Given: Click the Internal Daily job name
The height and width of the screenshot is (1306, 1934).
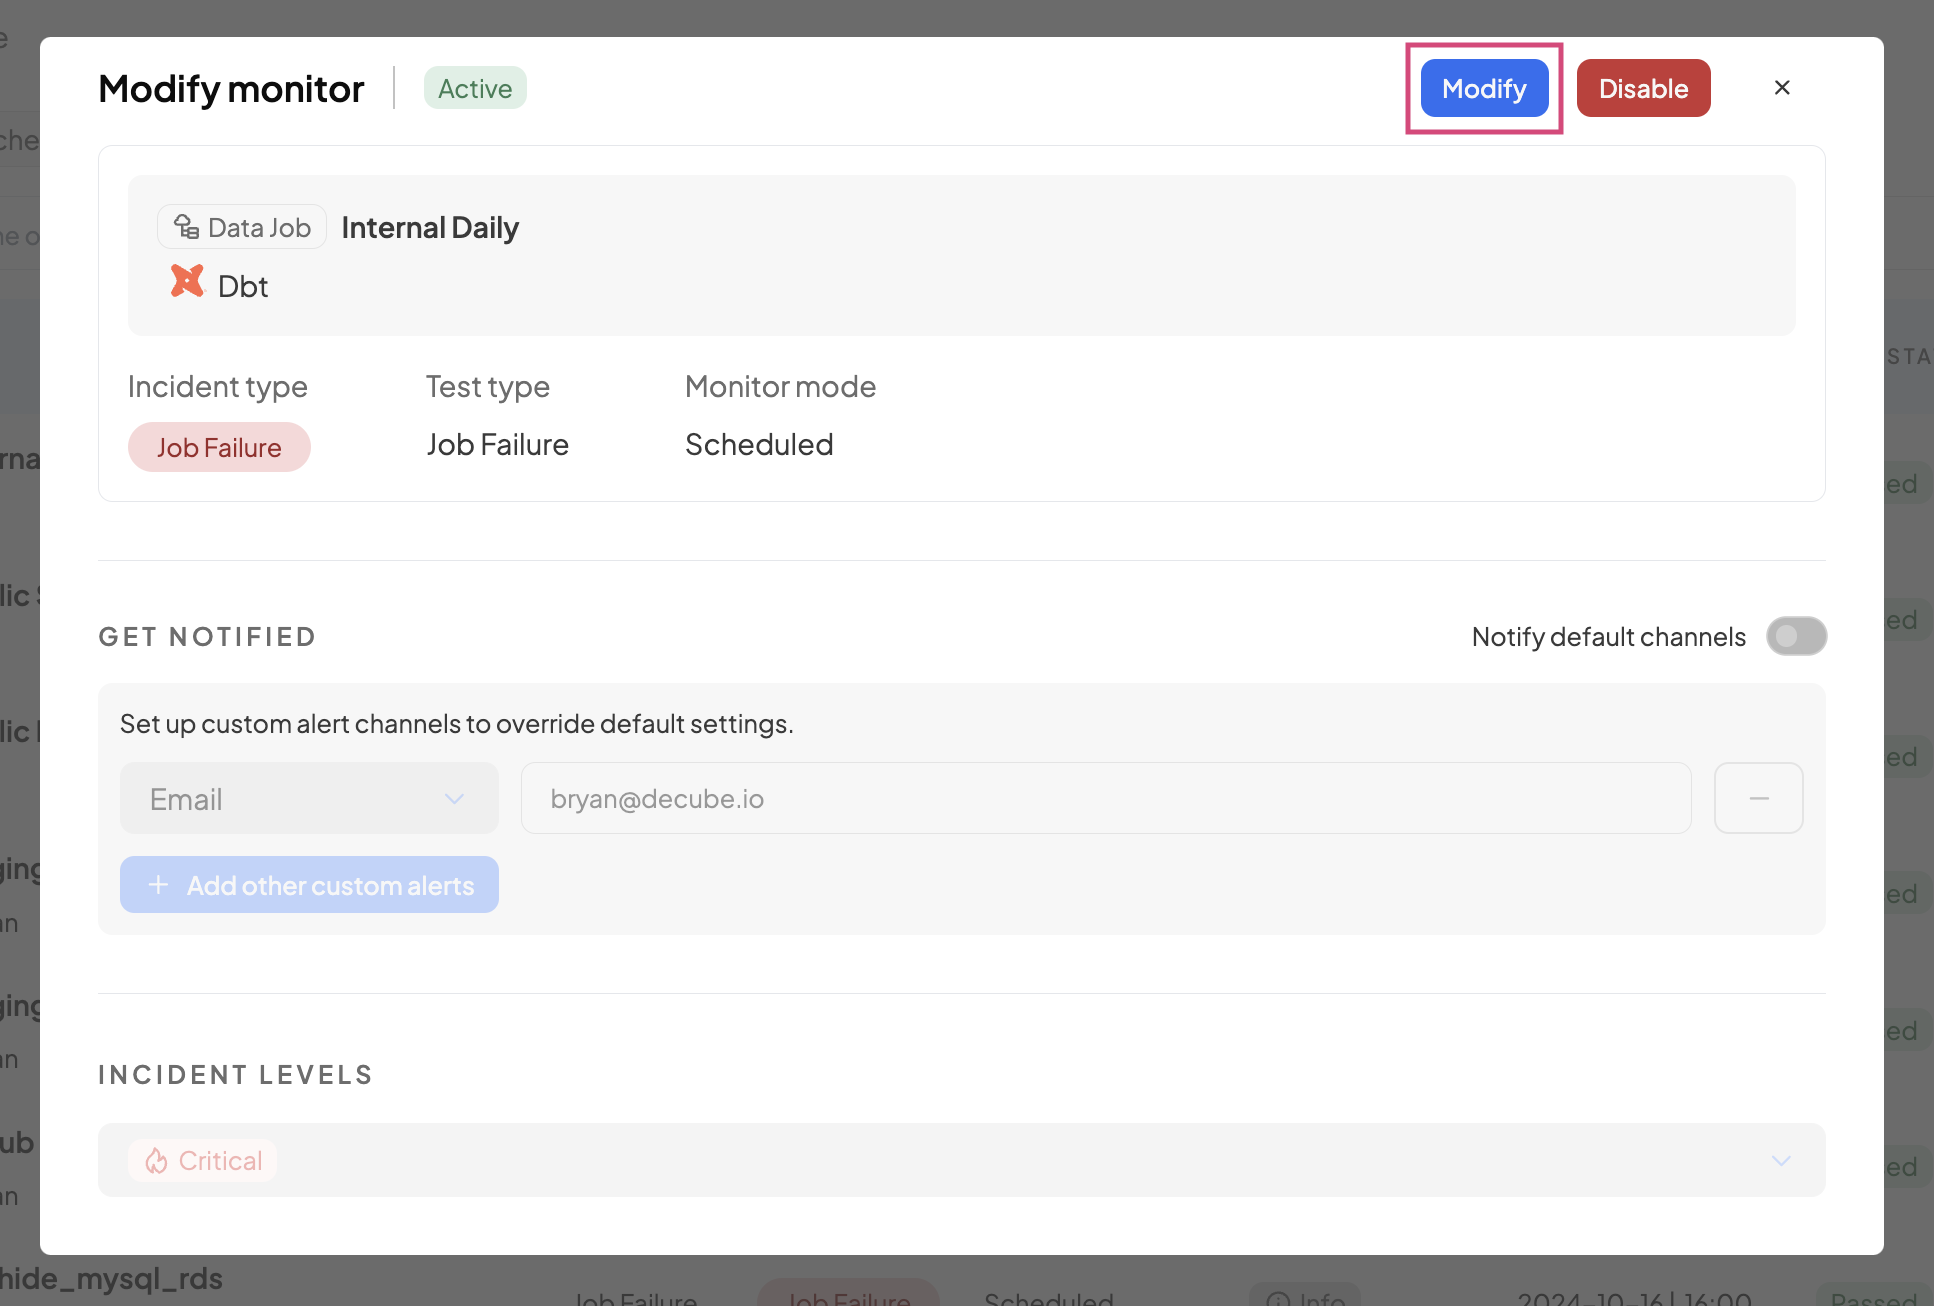Looking at the screenshot, I should pos(430,227).
